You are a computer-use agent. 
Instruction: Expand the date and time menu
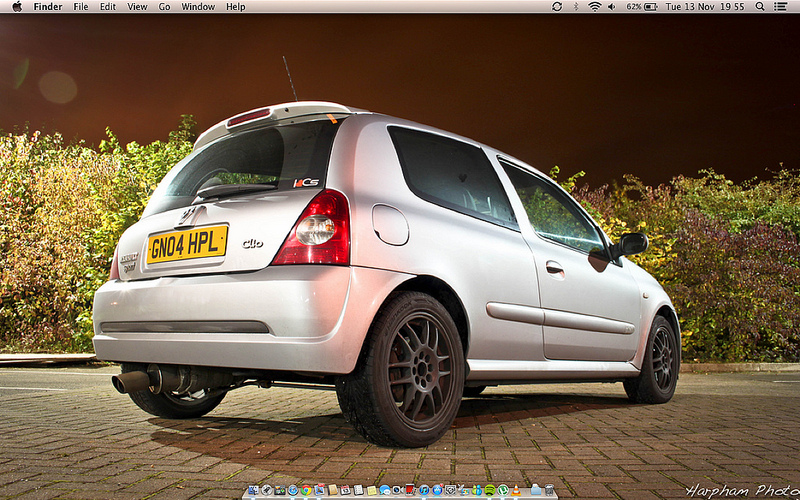coord(704,6)
